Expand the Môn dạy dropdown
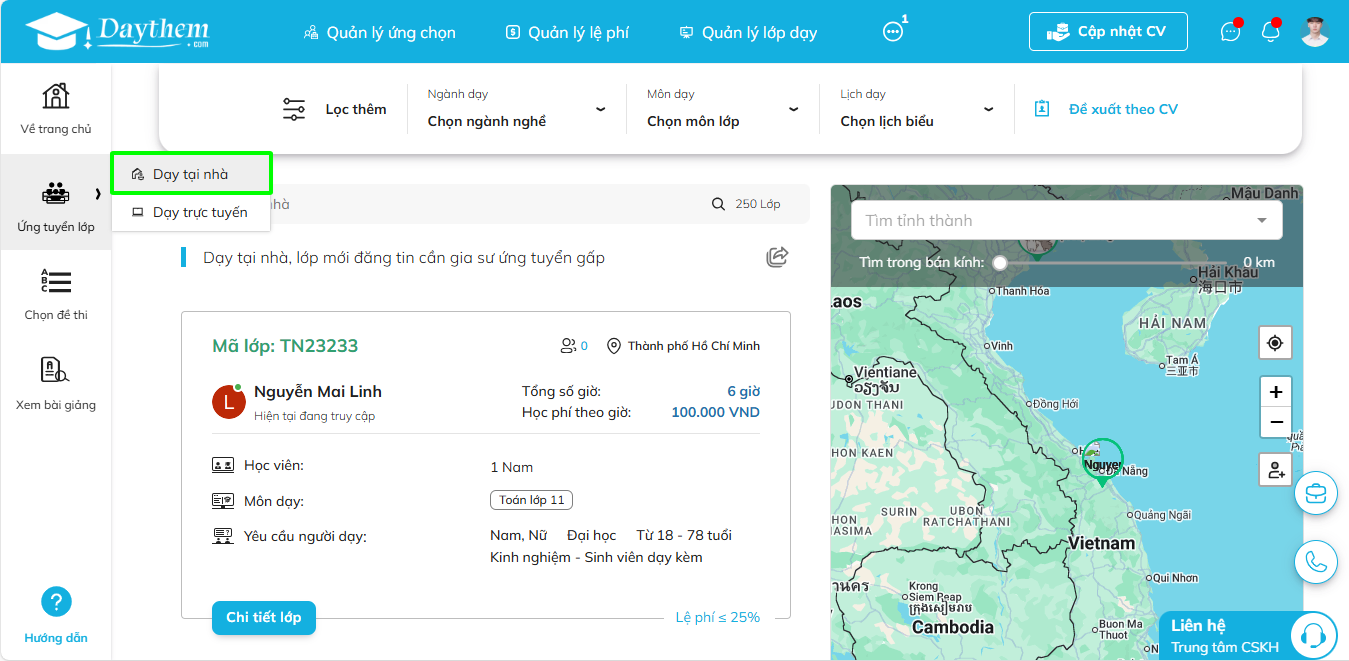This screenshot has height=661, width=1349. point(723,109)
